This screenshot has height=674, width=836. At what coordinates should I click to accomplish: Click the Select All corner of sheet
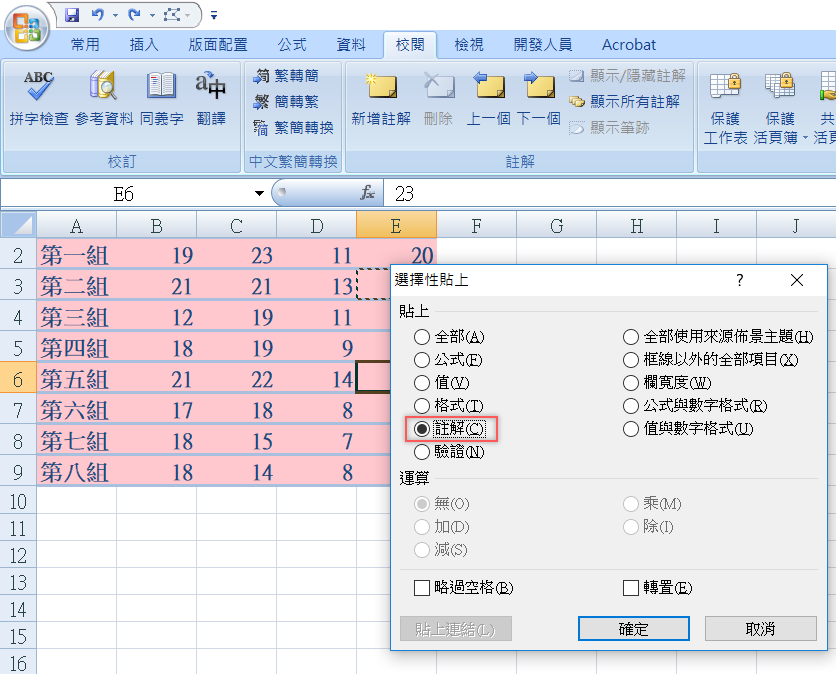click(18, 225)
